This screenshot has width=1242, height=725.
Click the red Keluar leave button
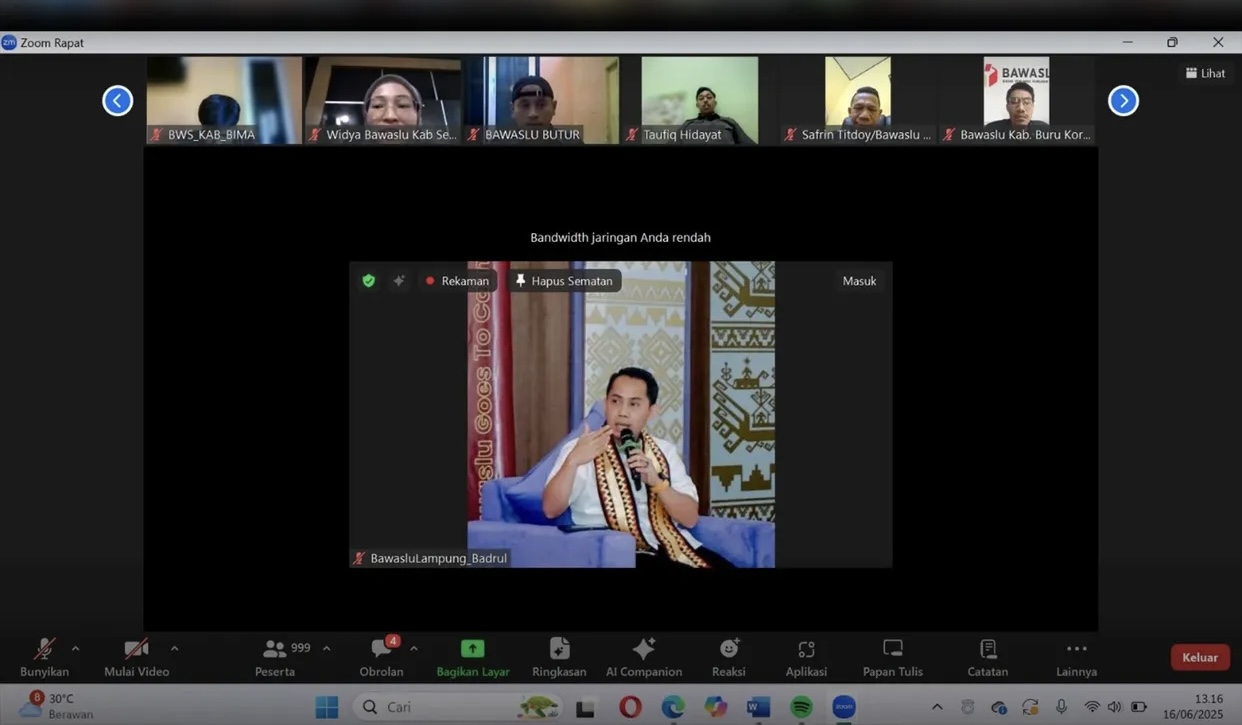[x=1199, y=657]
